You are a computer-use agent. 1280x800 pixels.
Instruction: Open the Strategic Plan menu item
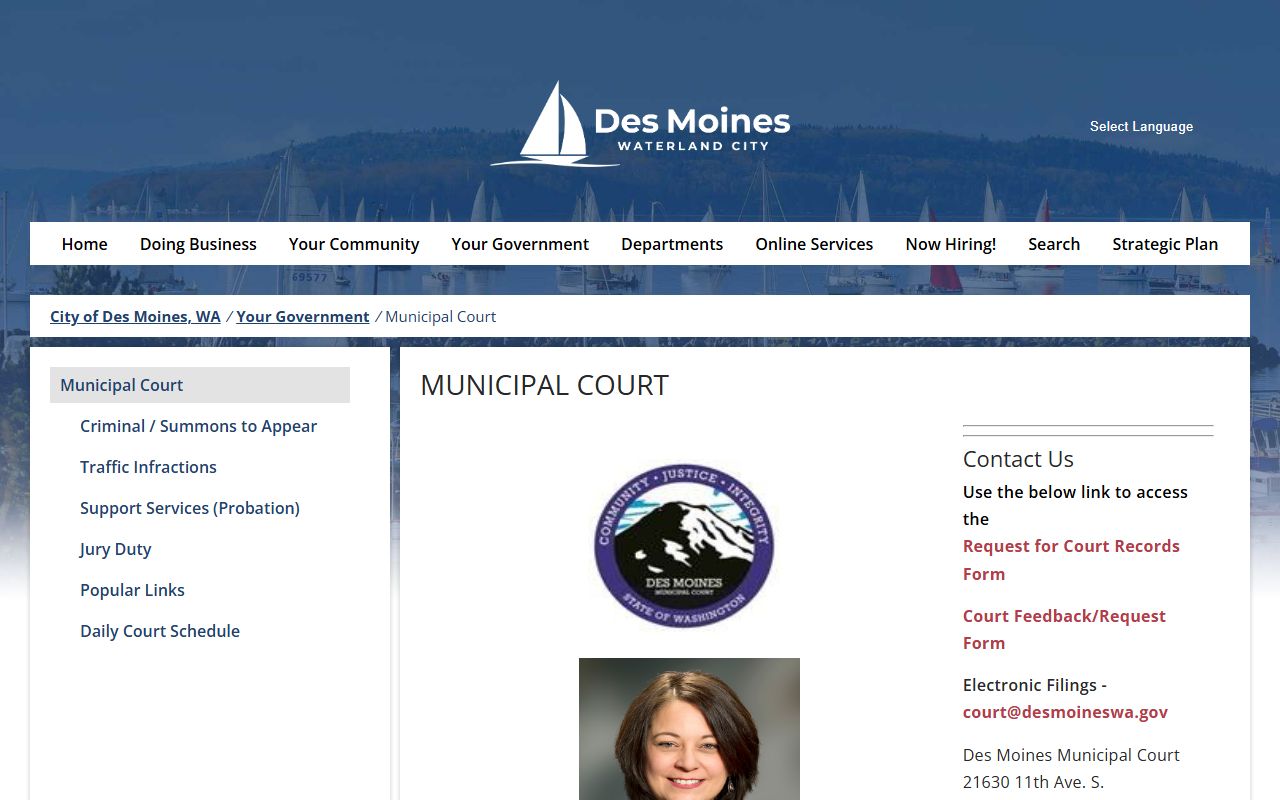tap(1165, 244)
